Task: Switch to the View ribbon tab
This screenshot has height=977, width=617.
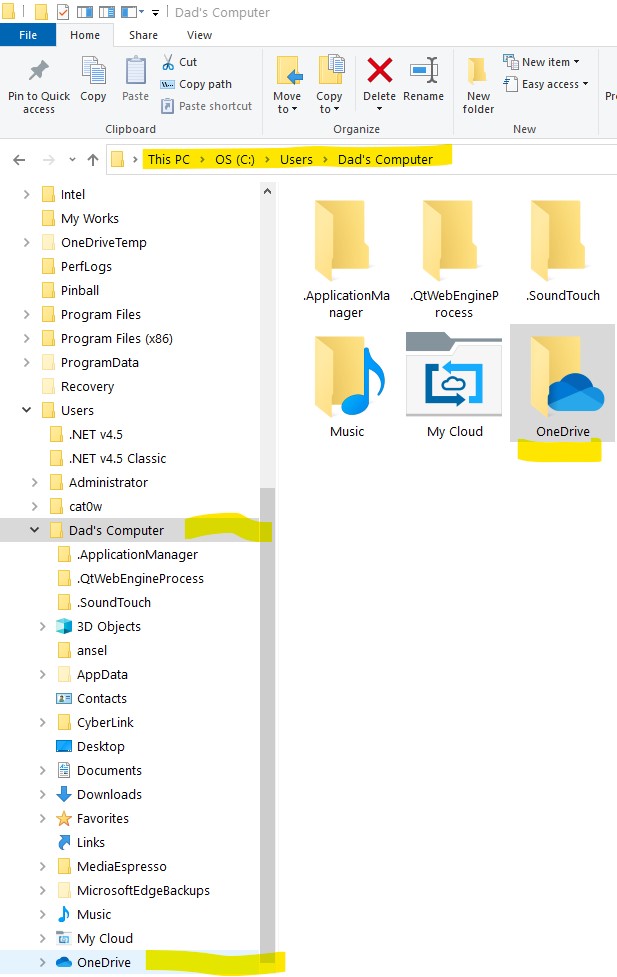Action: 199,35
